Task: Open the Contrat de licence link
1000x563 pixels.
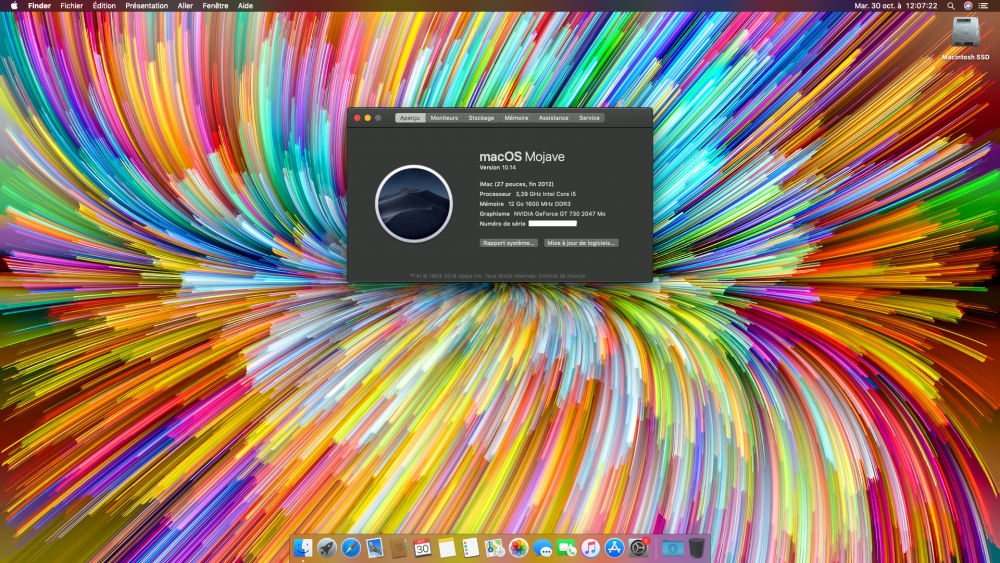Action: pyautogui.click(x=562, y=276)
